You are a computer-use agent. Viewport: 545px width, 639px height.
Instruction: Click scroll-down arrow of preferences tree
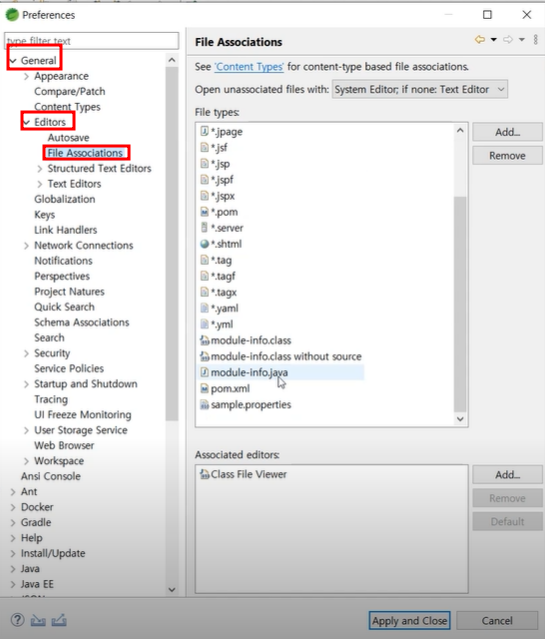point(172,589)
